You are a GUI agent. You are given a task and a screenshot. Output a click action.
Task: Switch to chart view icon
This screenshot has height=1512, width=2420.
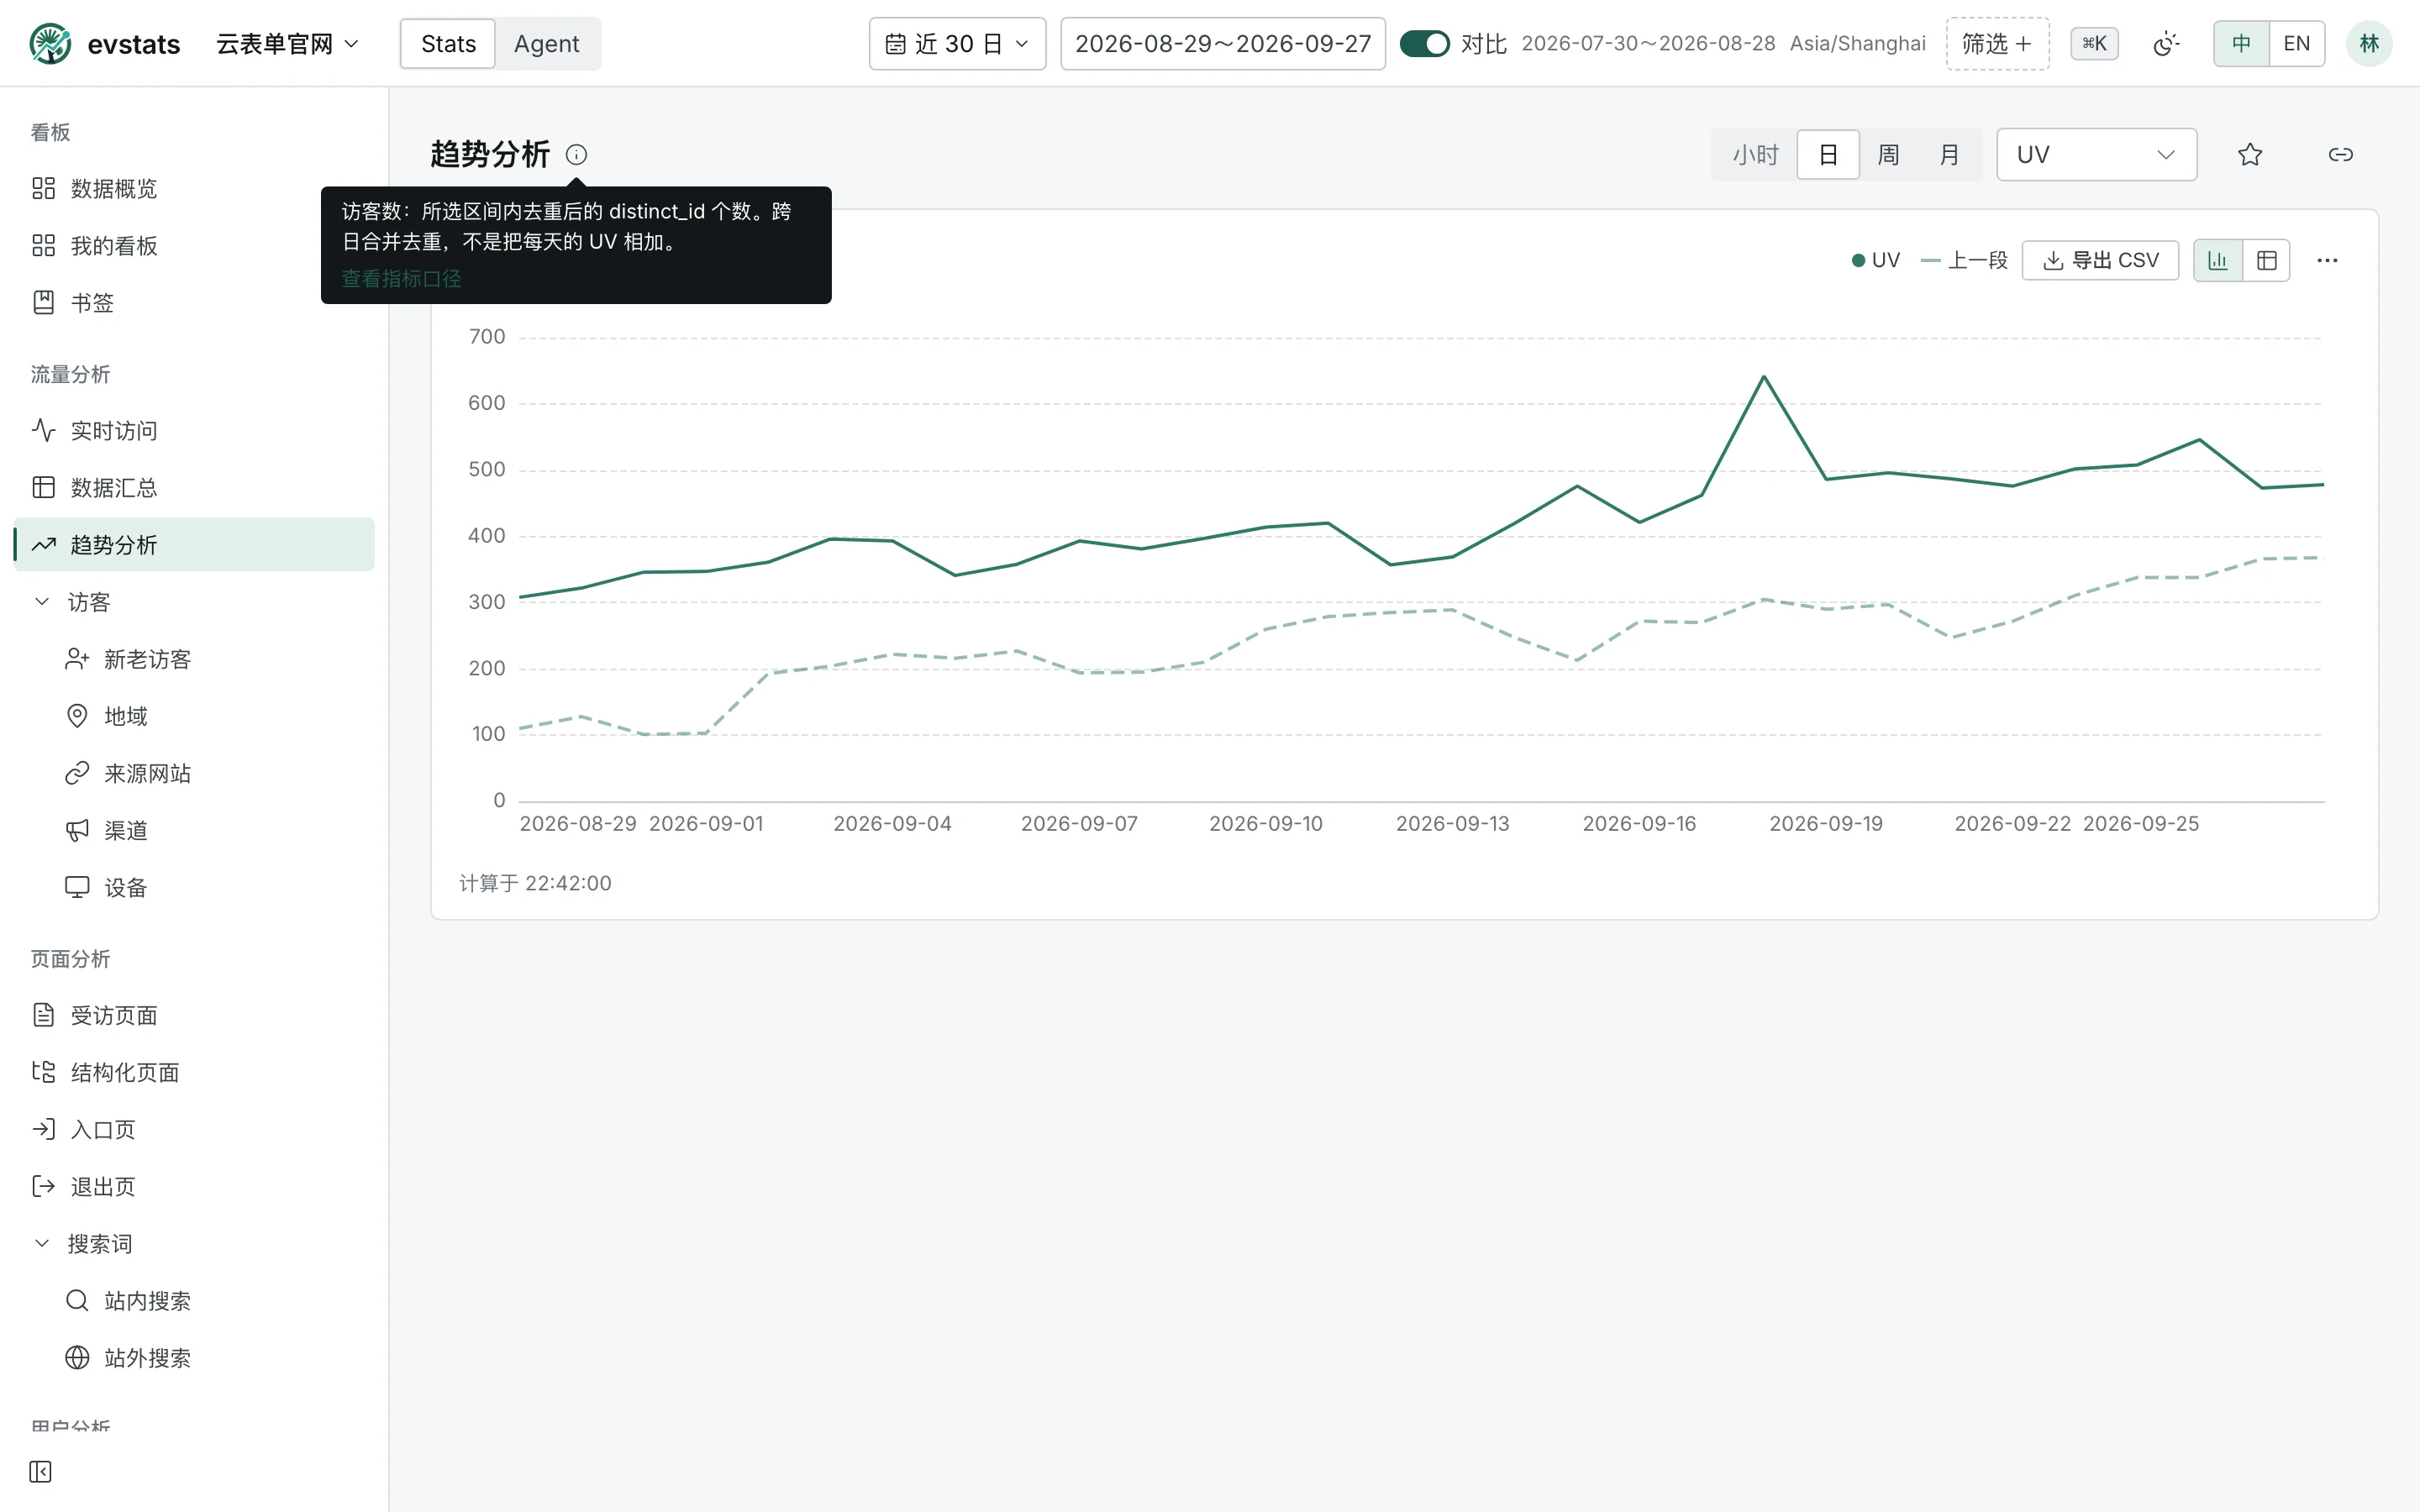[2218, 260]
